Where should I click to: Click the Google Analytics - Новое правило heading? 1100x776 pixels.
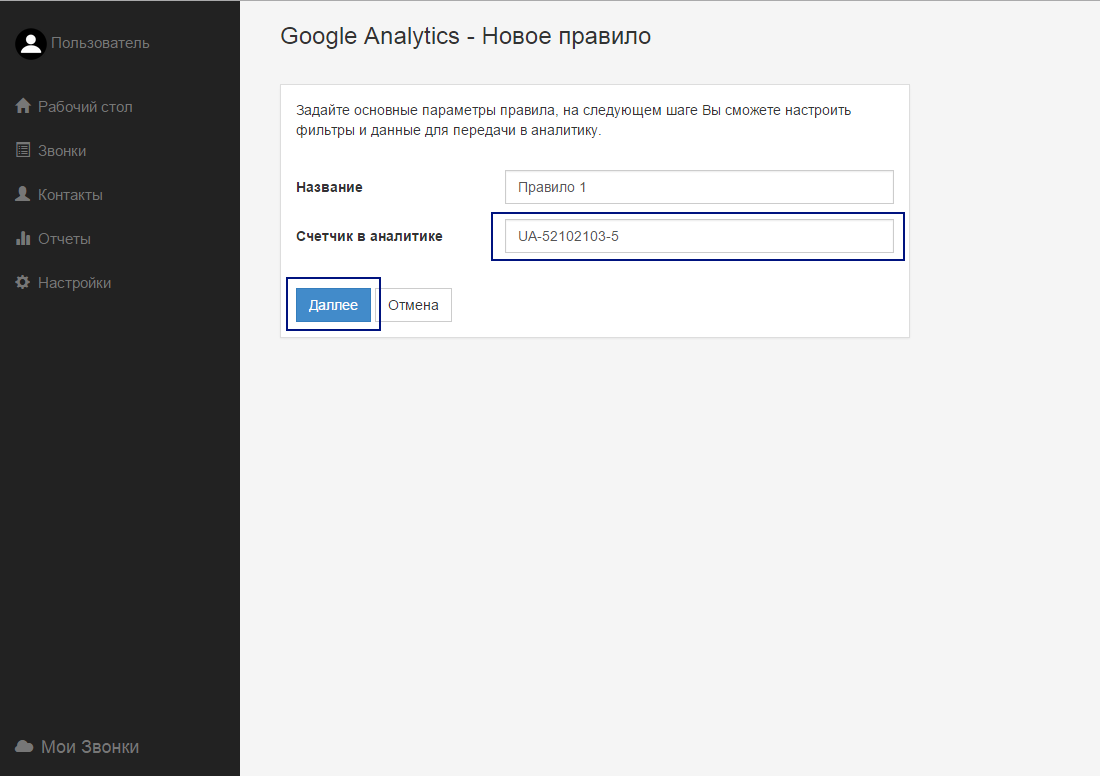pos(466,36)
